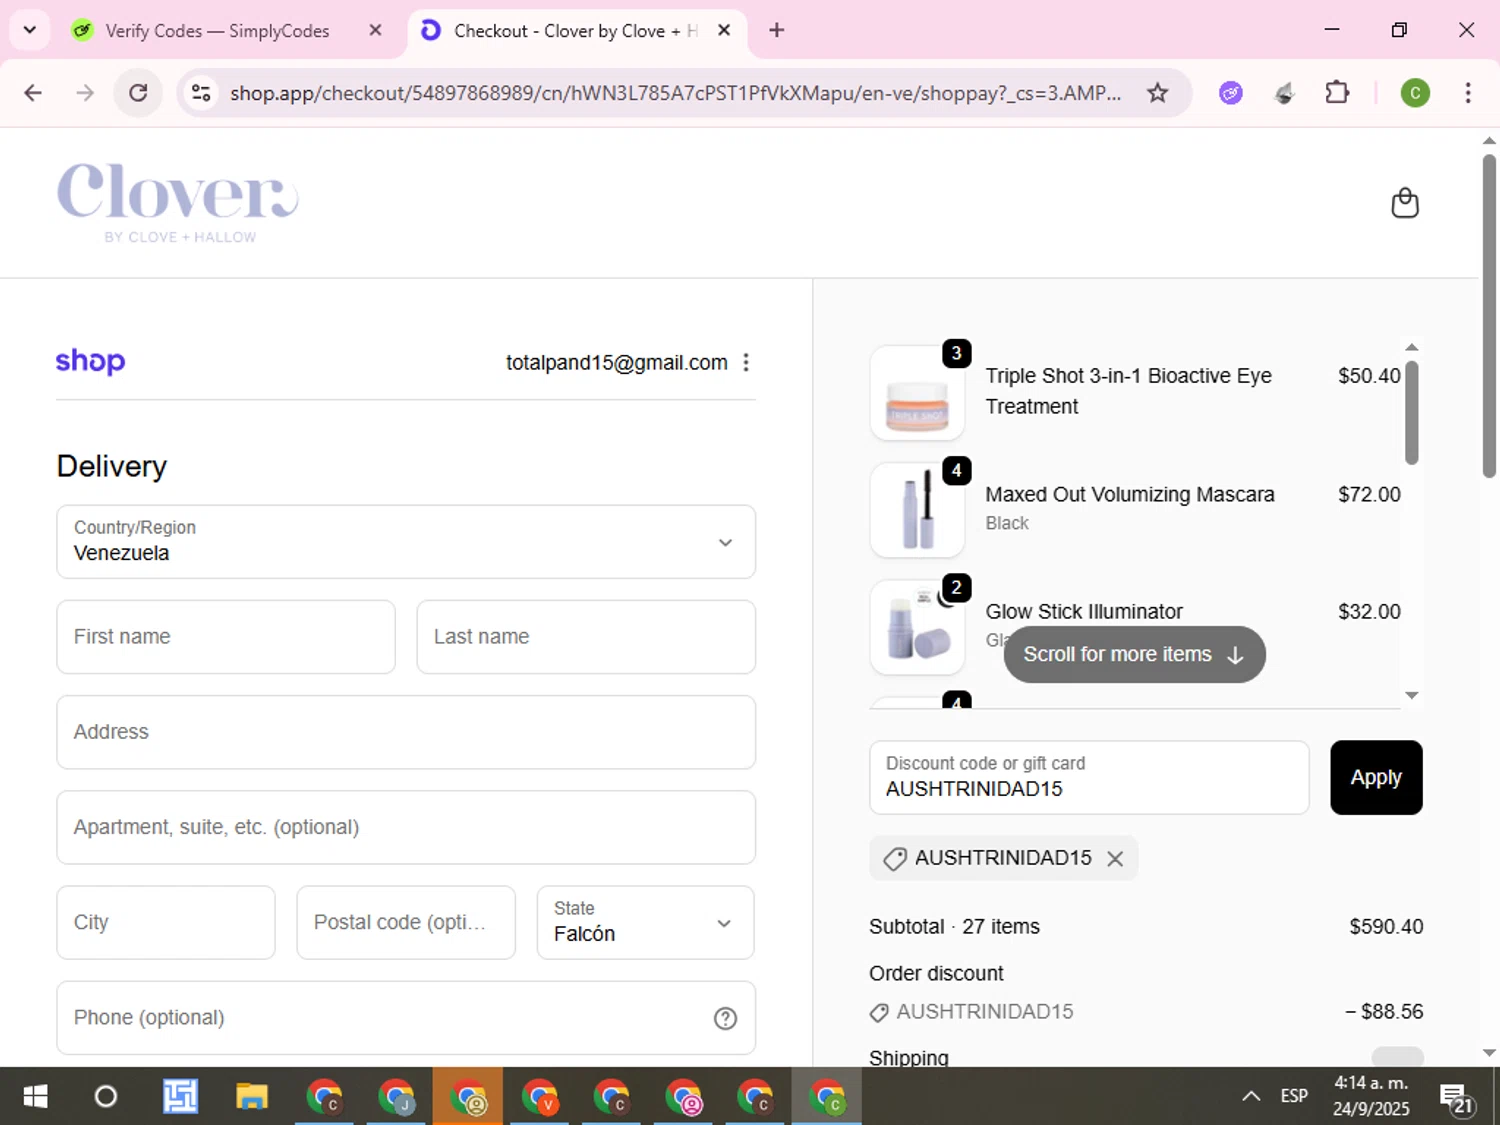Click Glow Stick Illuminator thumbnail
The image size is (1500, 1125).
tap(917, 627)
